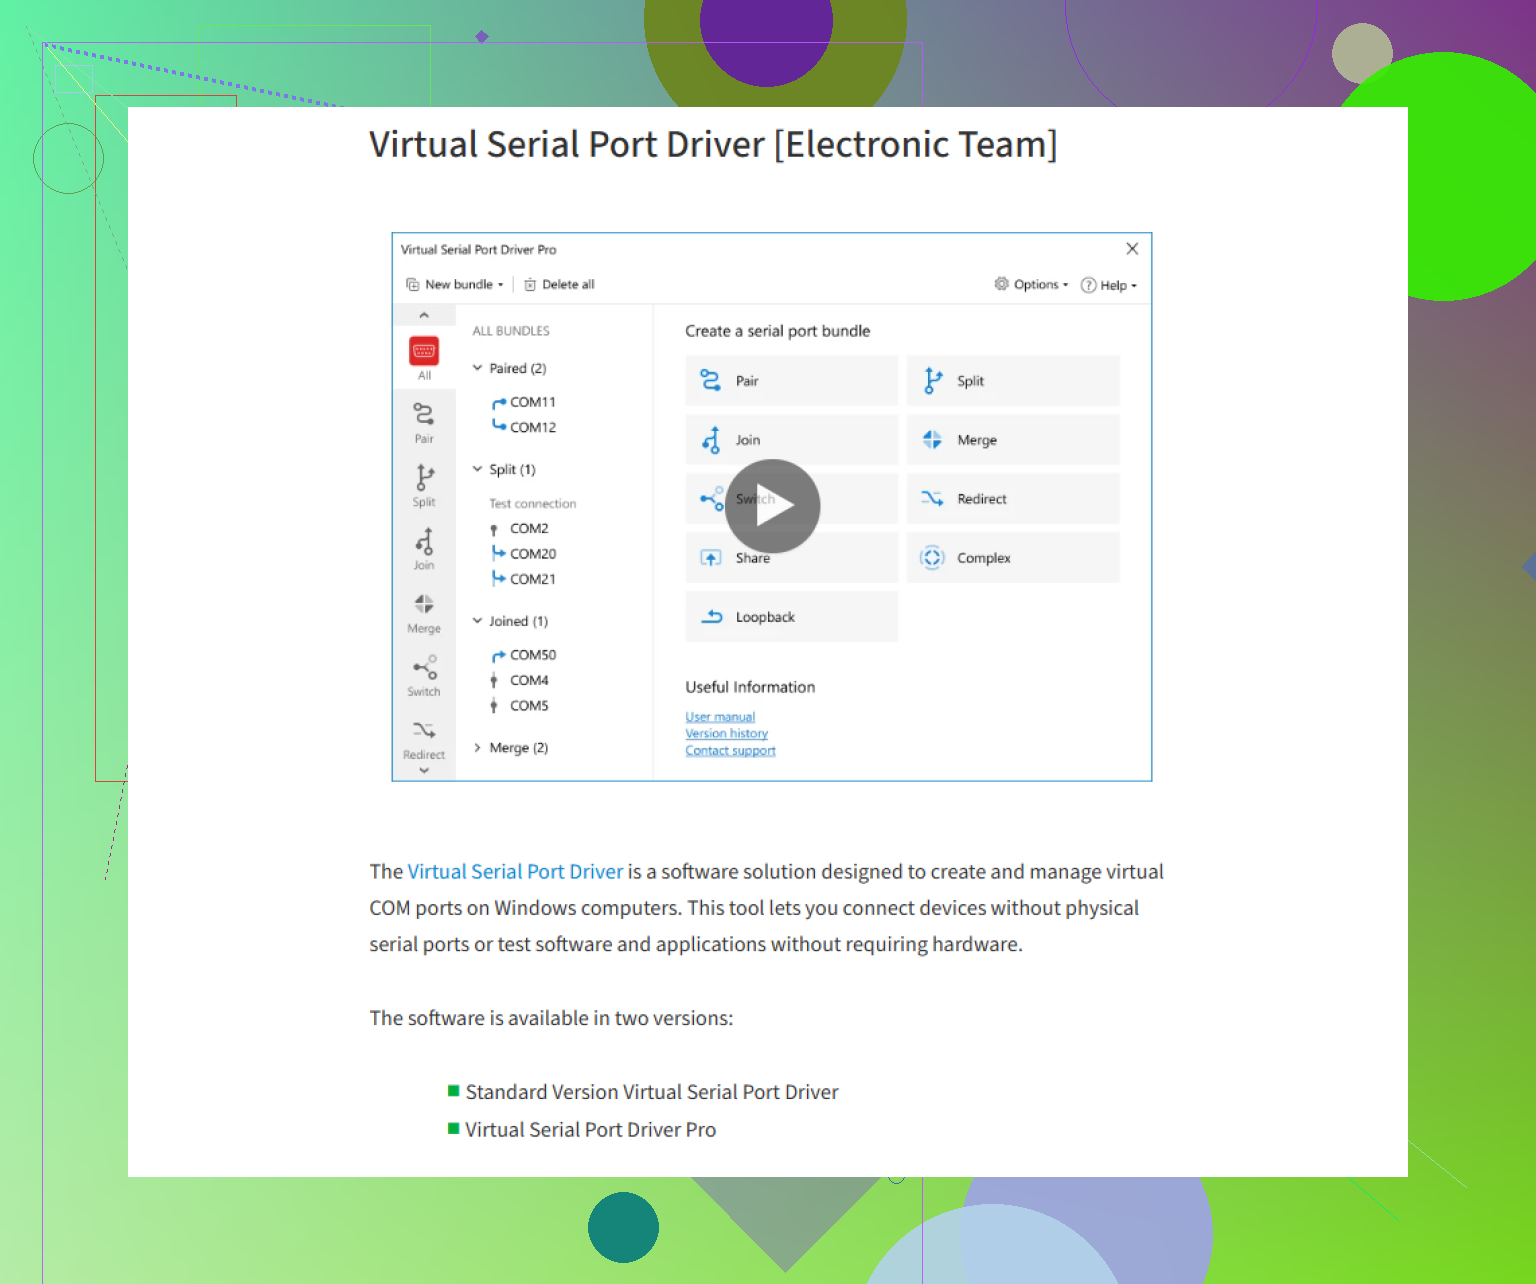This screenshot has height=1284, width=1536.
Task: Click the Complex bundle button
Action: 1012,558
